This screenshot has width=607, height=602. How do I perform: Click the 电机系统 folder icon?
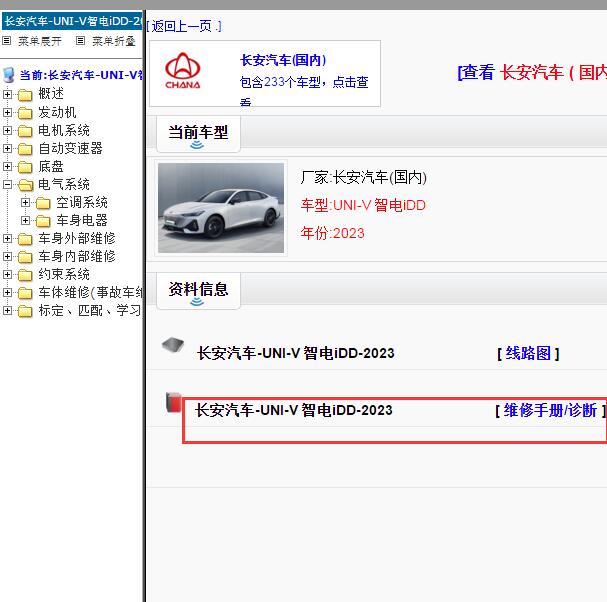click(25, 131)
